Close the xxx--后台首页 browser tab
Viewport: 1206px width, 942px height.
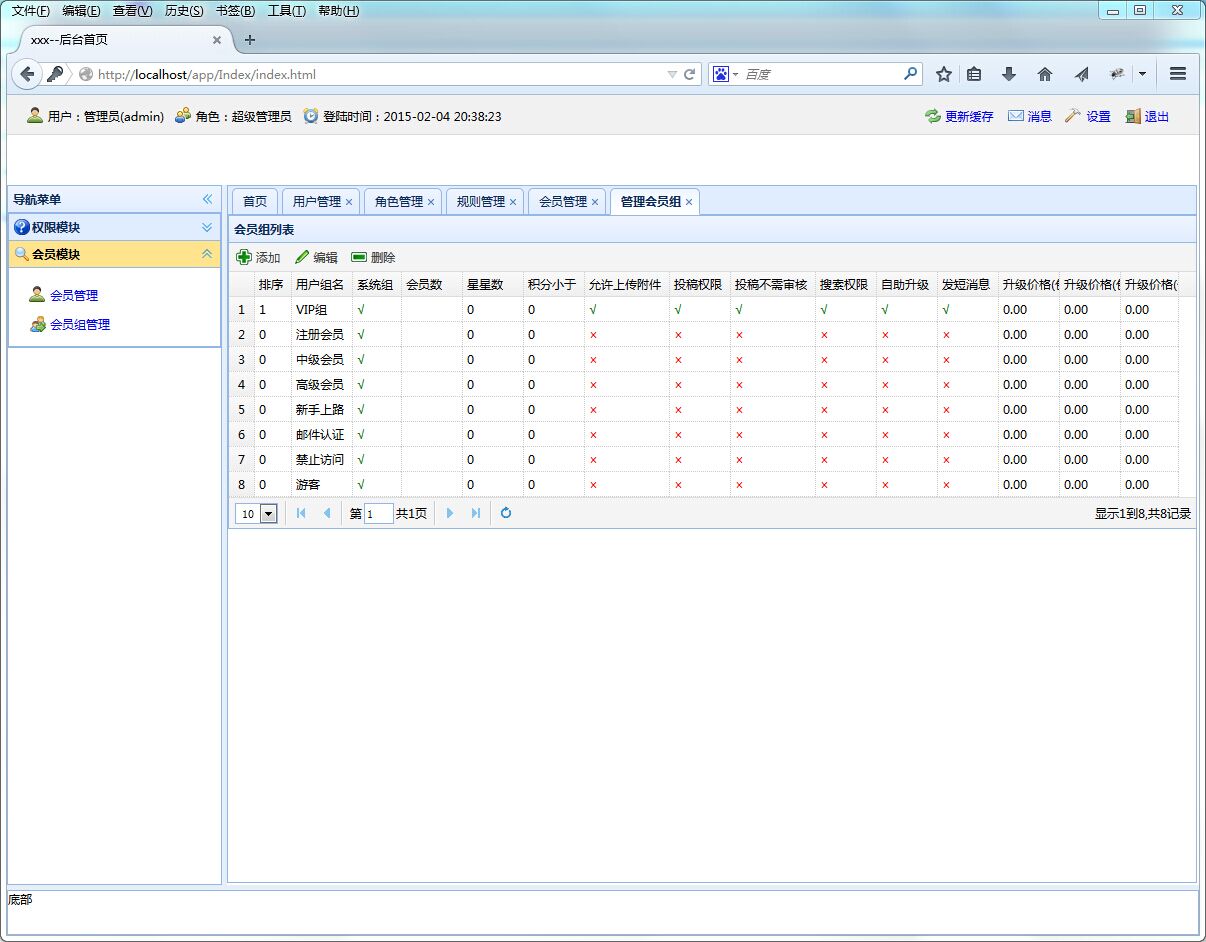pyautogui.click(x=217, y=40)
